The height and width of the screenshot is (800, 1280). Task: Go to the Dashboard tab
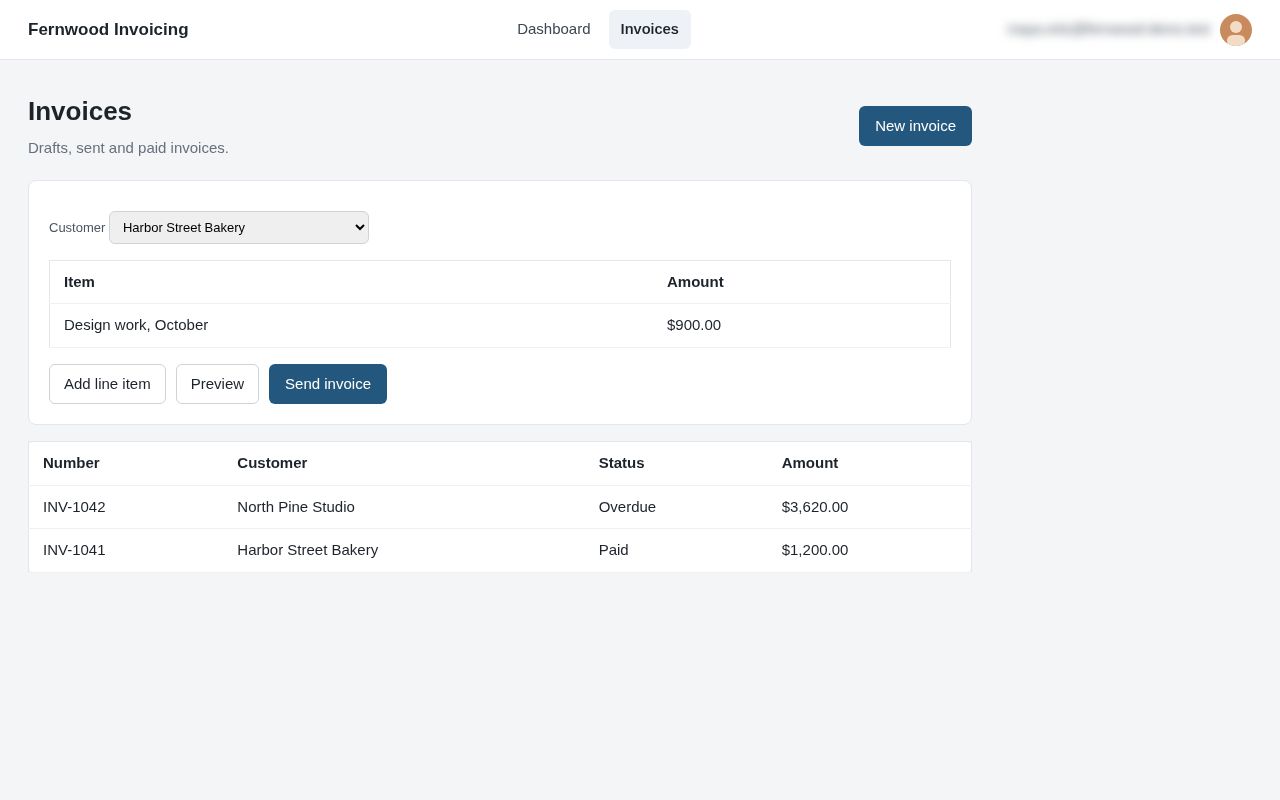coord(553,29)
